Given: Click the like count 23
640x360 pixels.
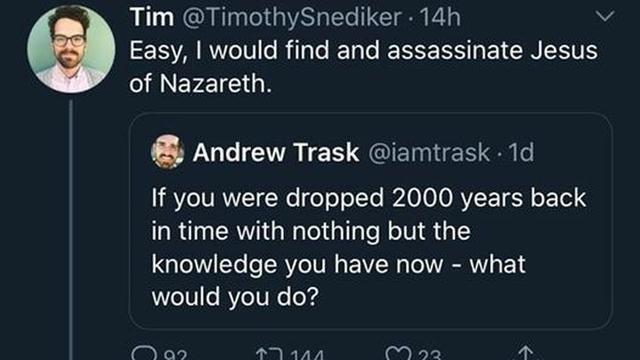Looking at the screenshot, I should 429,355.
